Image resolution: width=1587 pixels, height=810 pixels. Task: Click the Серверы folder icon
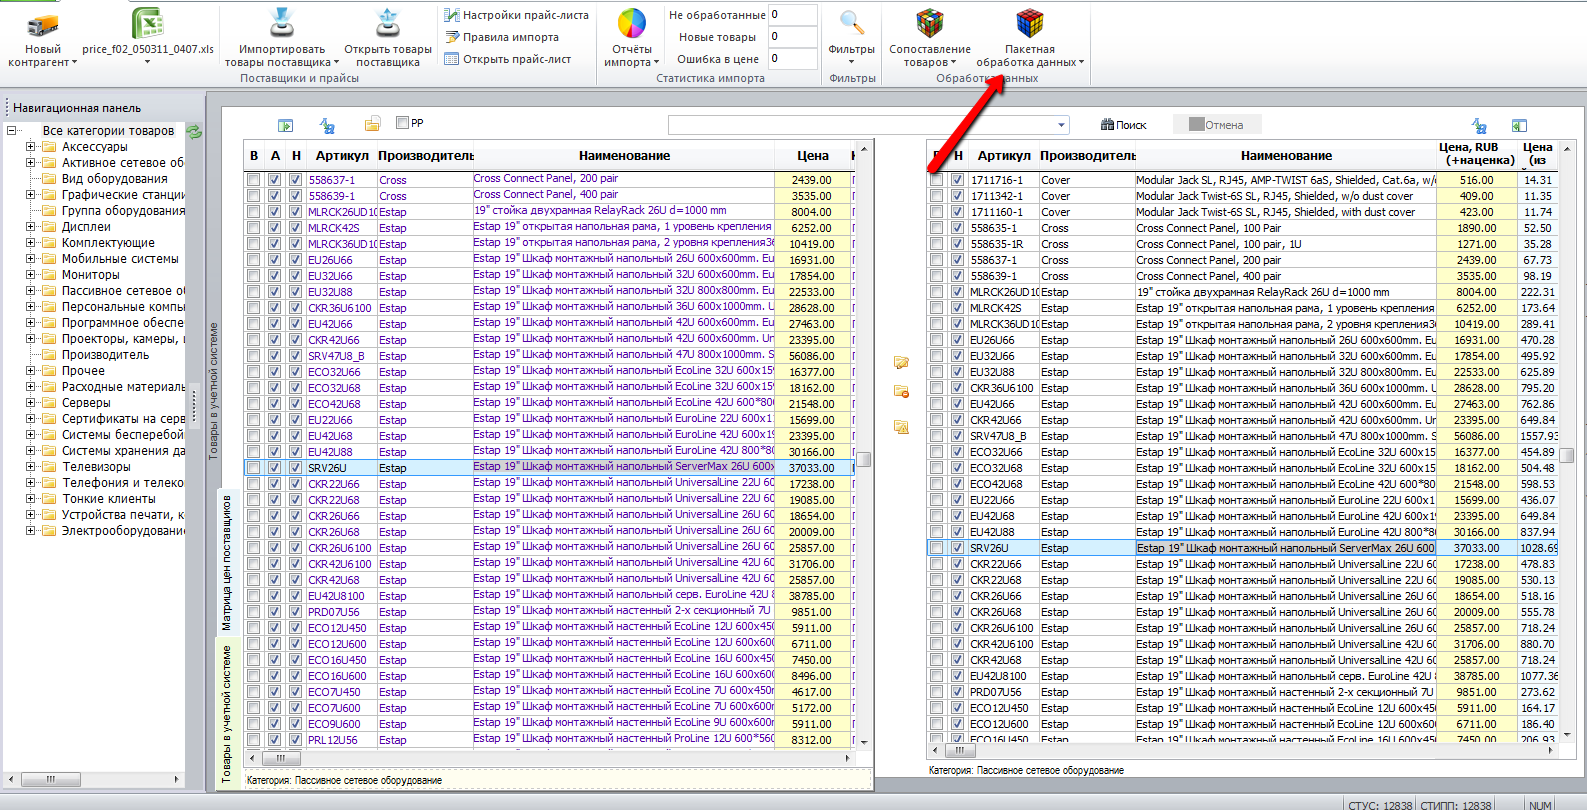(48, 403)
